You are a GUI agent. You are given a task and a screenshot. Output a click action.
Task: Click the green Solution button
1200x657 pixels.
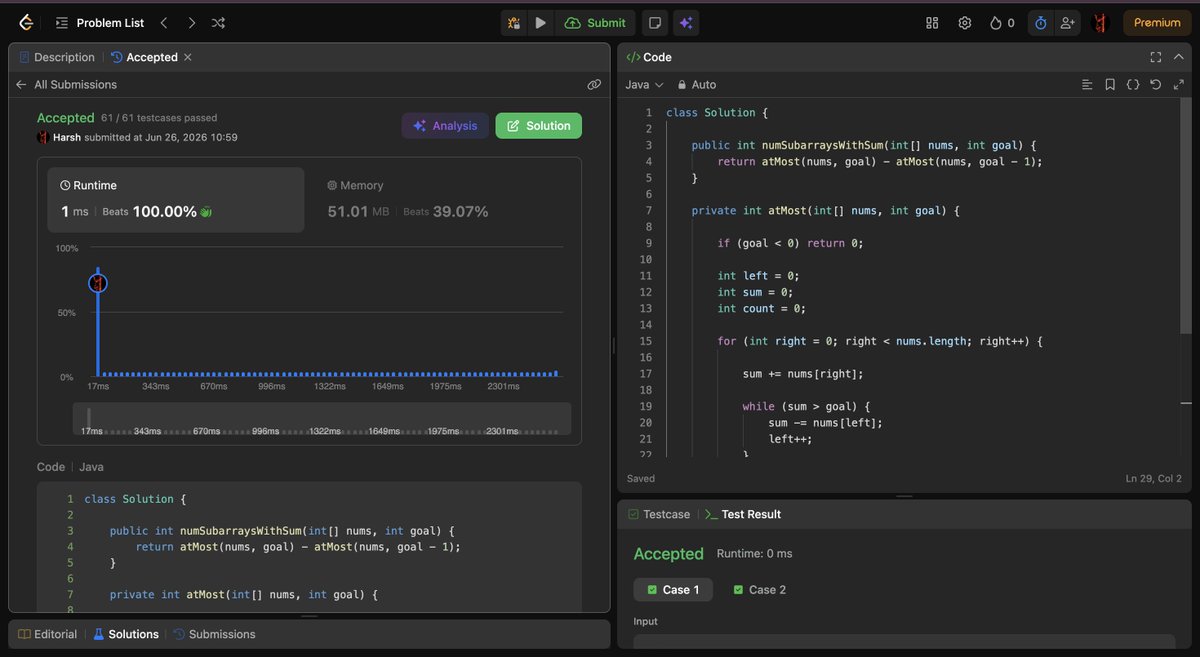tap(538, 125)
